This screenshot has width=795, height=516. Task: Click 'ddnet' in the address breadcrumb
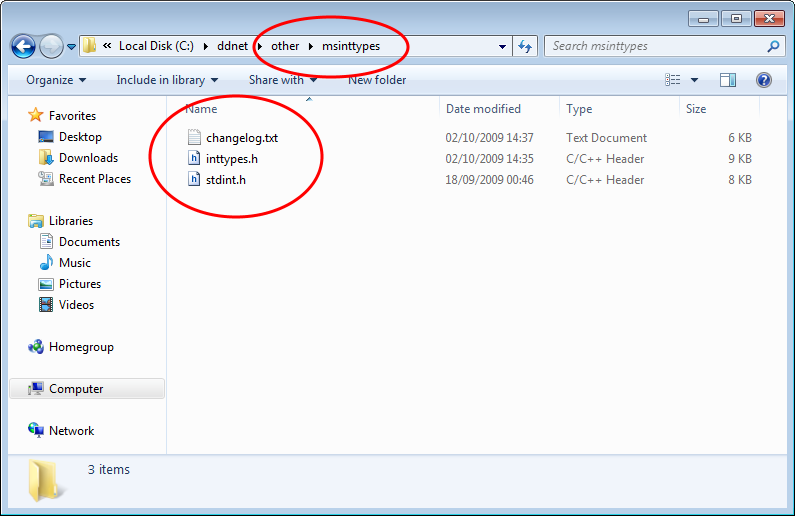[231, 46]
